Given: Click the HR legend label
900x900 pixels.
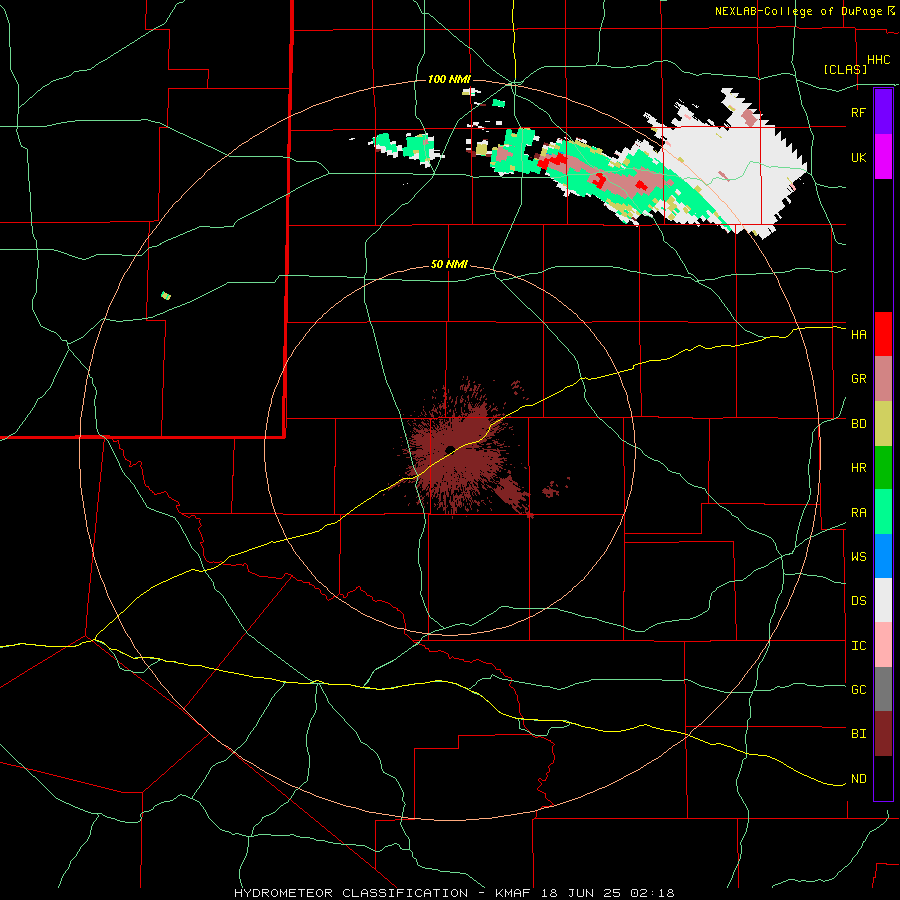Looking at the screenshot, I should click(858, 468).
